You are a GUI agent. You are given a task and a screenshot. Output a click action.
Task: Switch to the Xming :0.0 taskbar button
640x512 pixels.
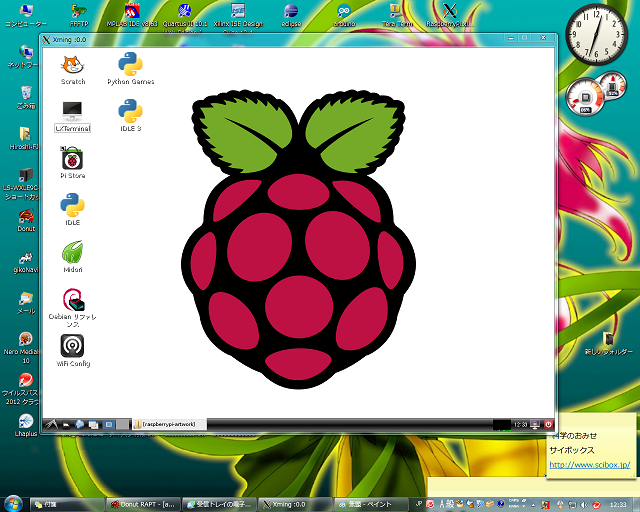pyautogui.click(x=295, y=505)
